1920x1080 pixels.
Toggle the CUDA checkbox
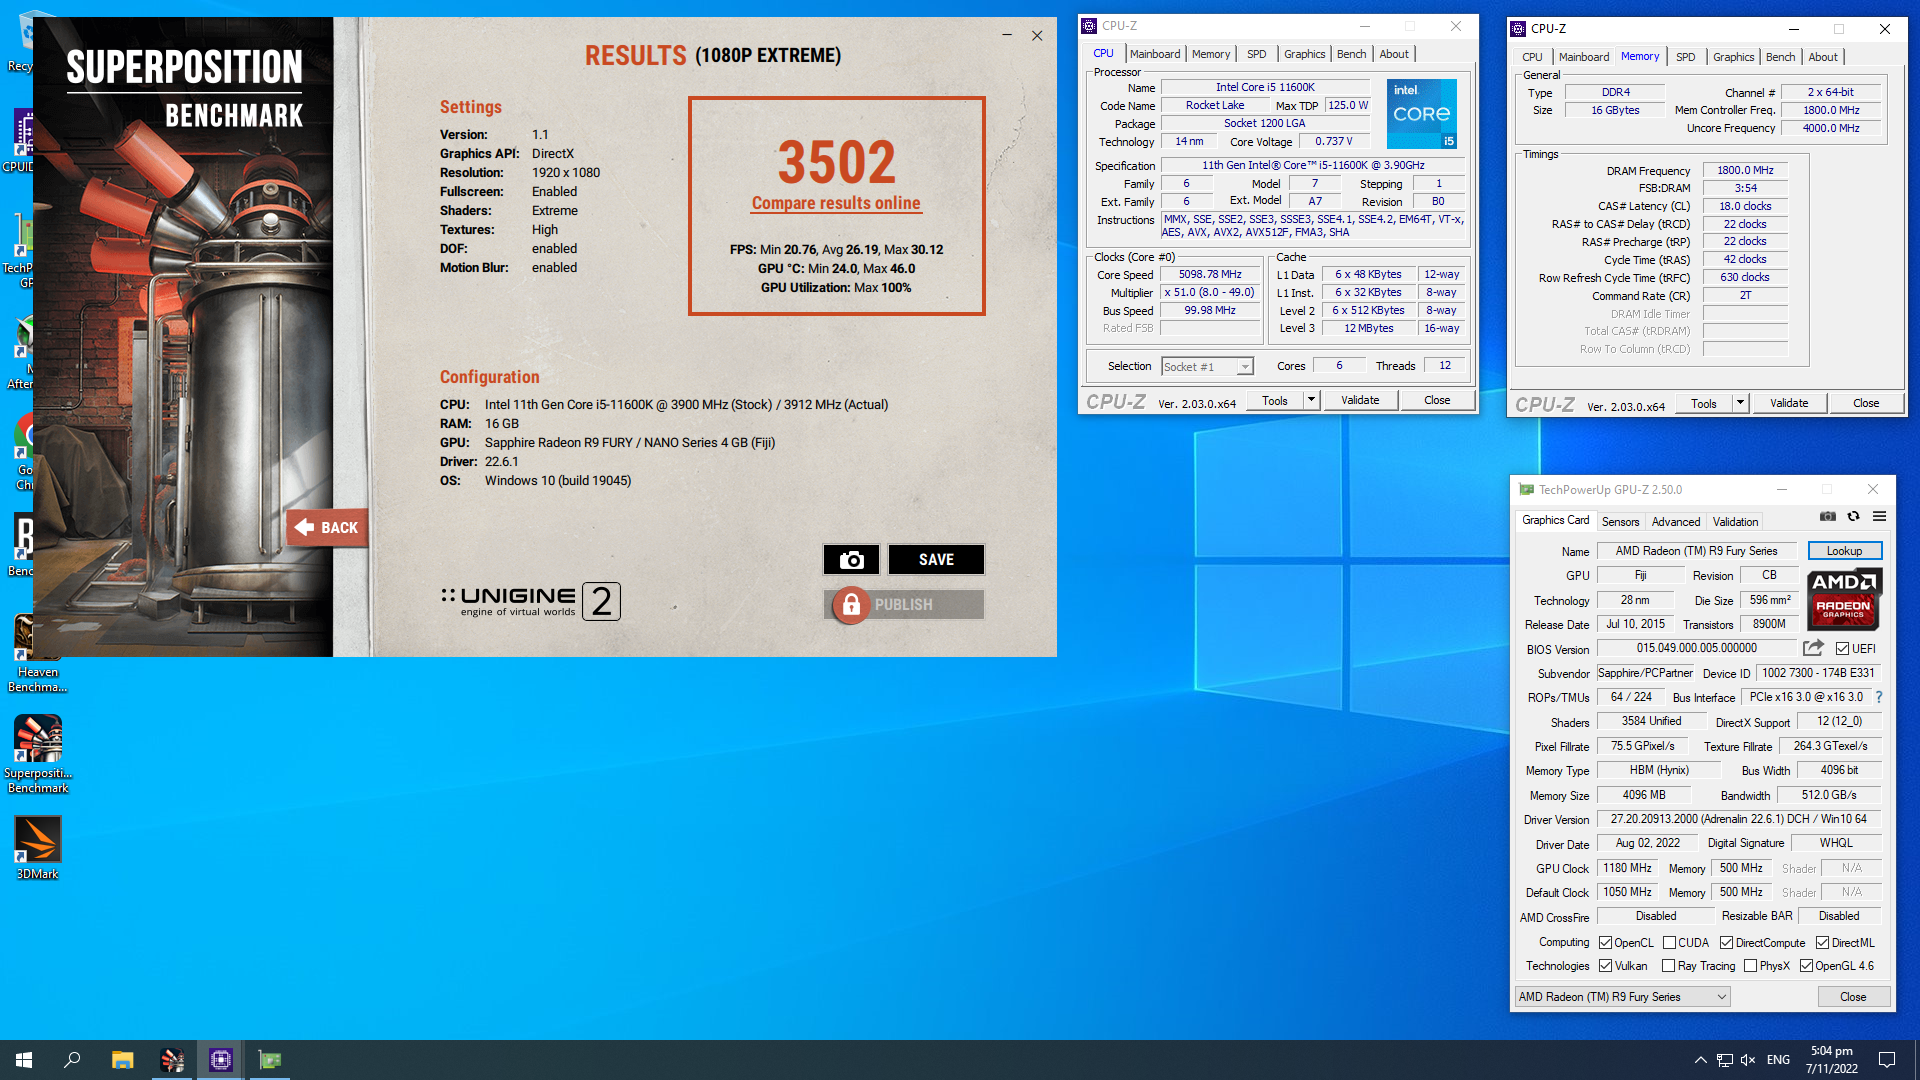coord(1669,943)
